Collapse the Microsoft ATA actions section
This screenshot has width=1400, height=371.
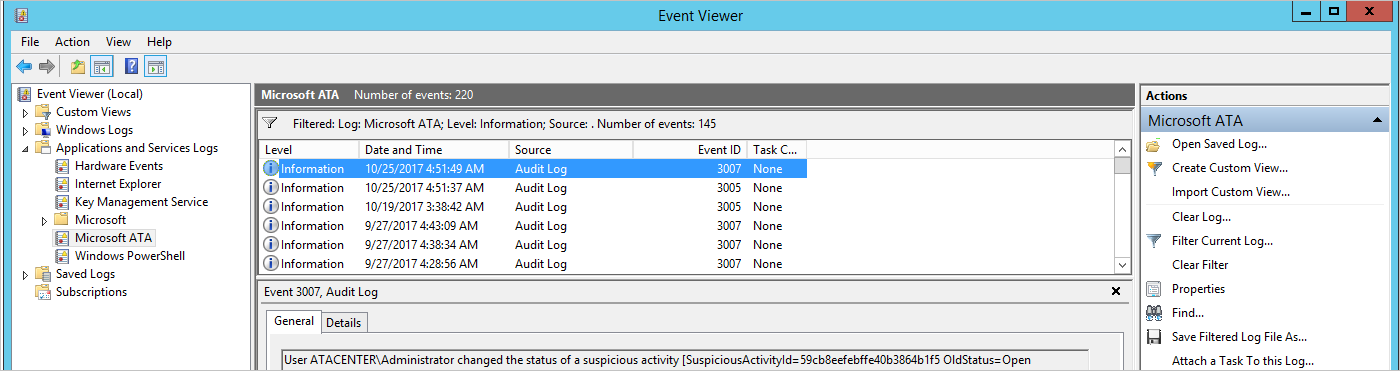click(1378, 120)
